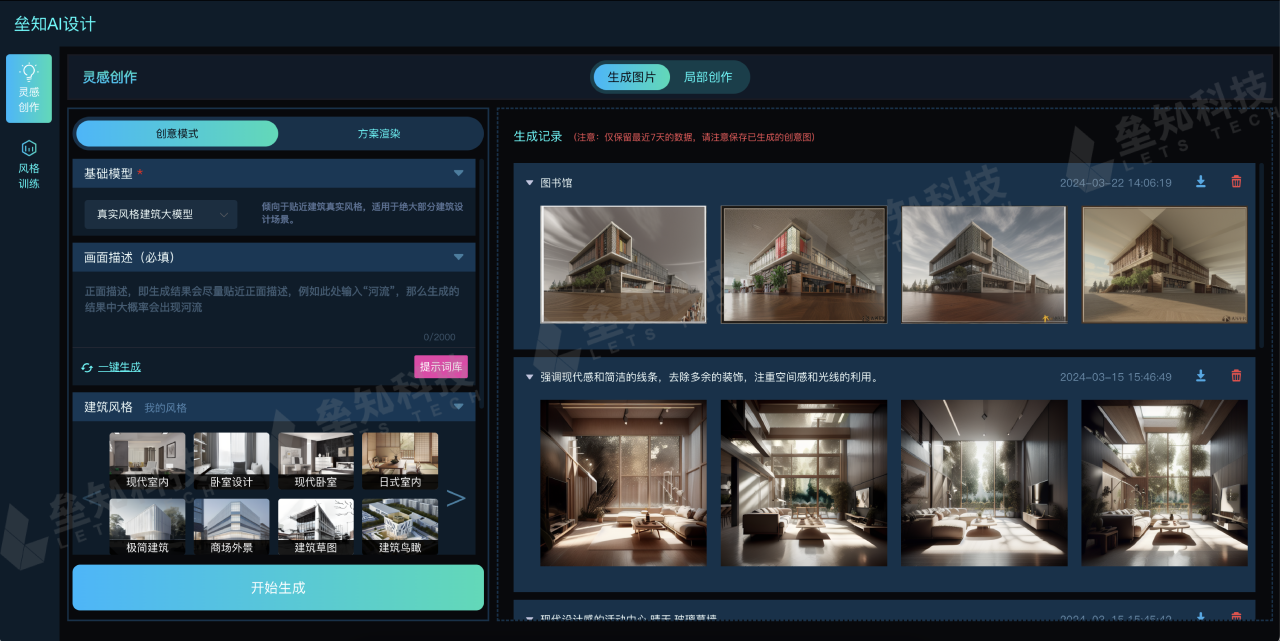This screenshot has height=641, width=1280.
Task: Click the 开始生成 generate button
Action: [277, 588]
